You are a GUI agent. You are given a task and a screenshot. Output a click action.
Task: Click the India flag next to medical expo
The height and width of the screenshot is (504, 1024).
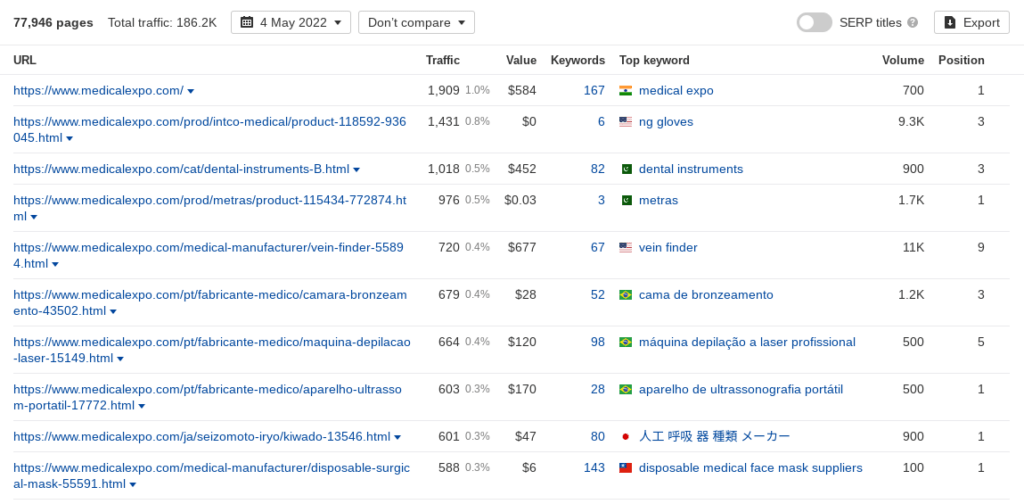626,91
